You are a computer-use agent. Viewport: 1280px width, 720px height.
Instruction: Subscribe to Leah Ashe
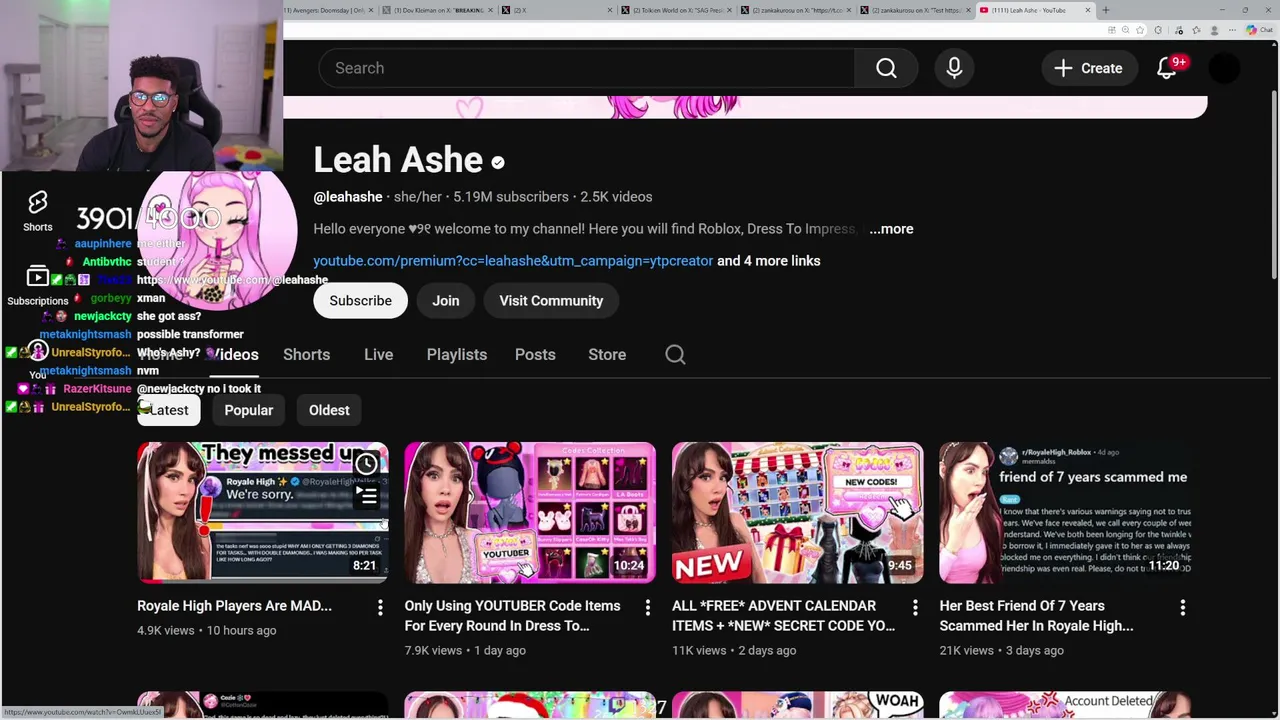coord(360,300)
